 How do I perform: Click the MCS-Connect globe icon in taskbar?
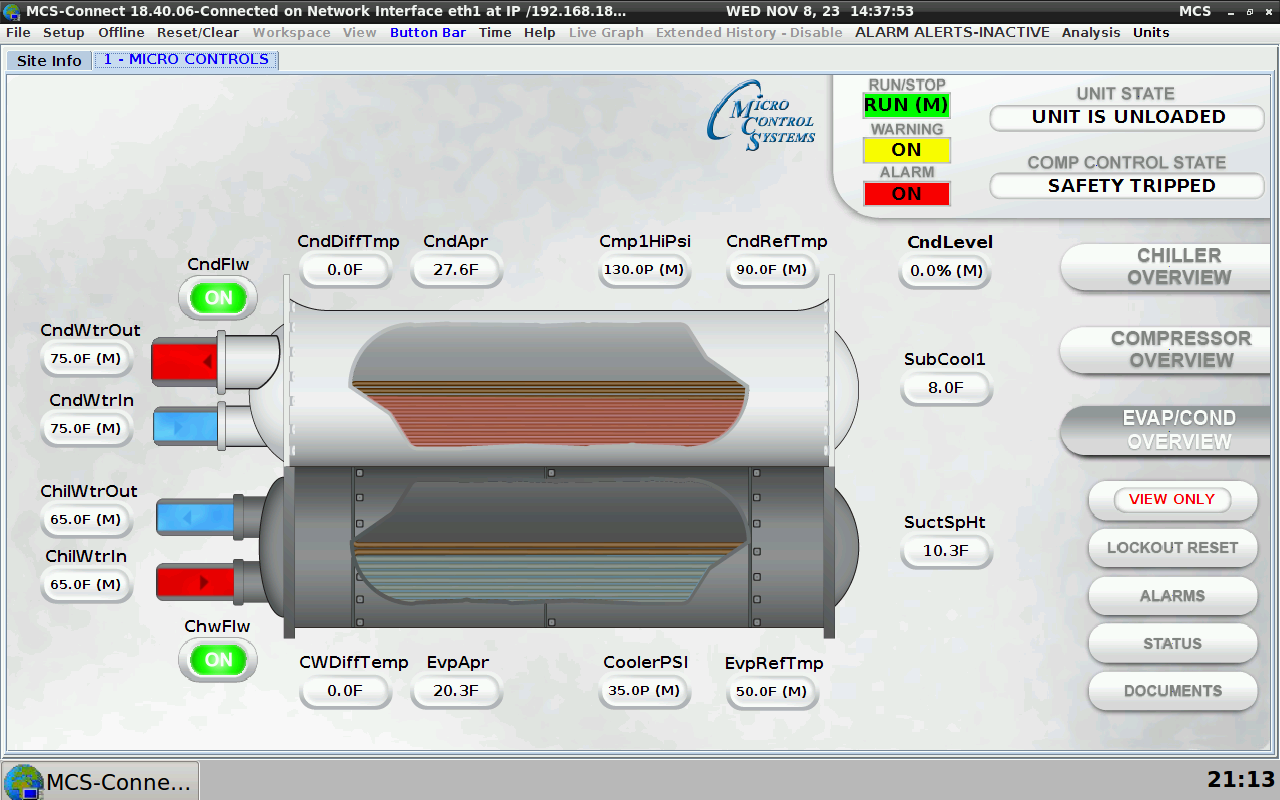click(22, 781)
